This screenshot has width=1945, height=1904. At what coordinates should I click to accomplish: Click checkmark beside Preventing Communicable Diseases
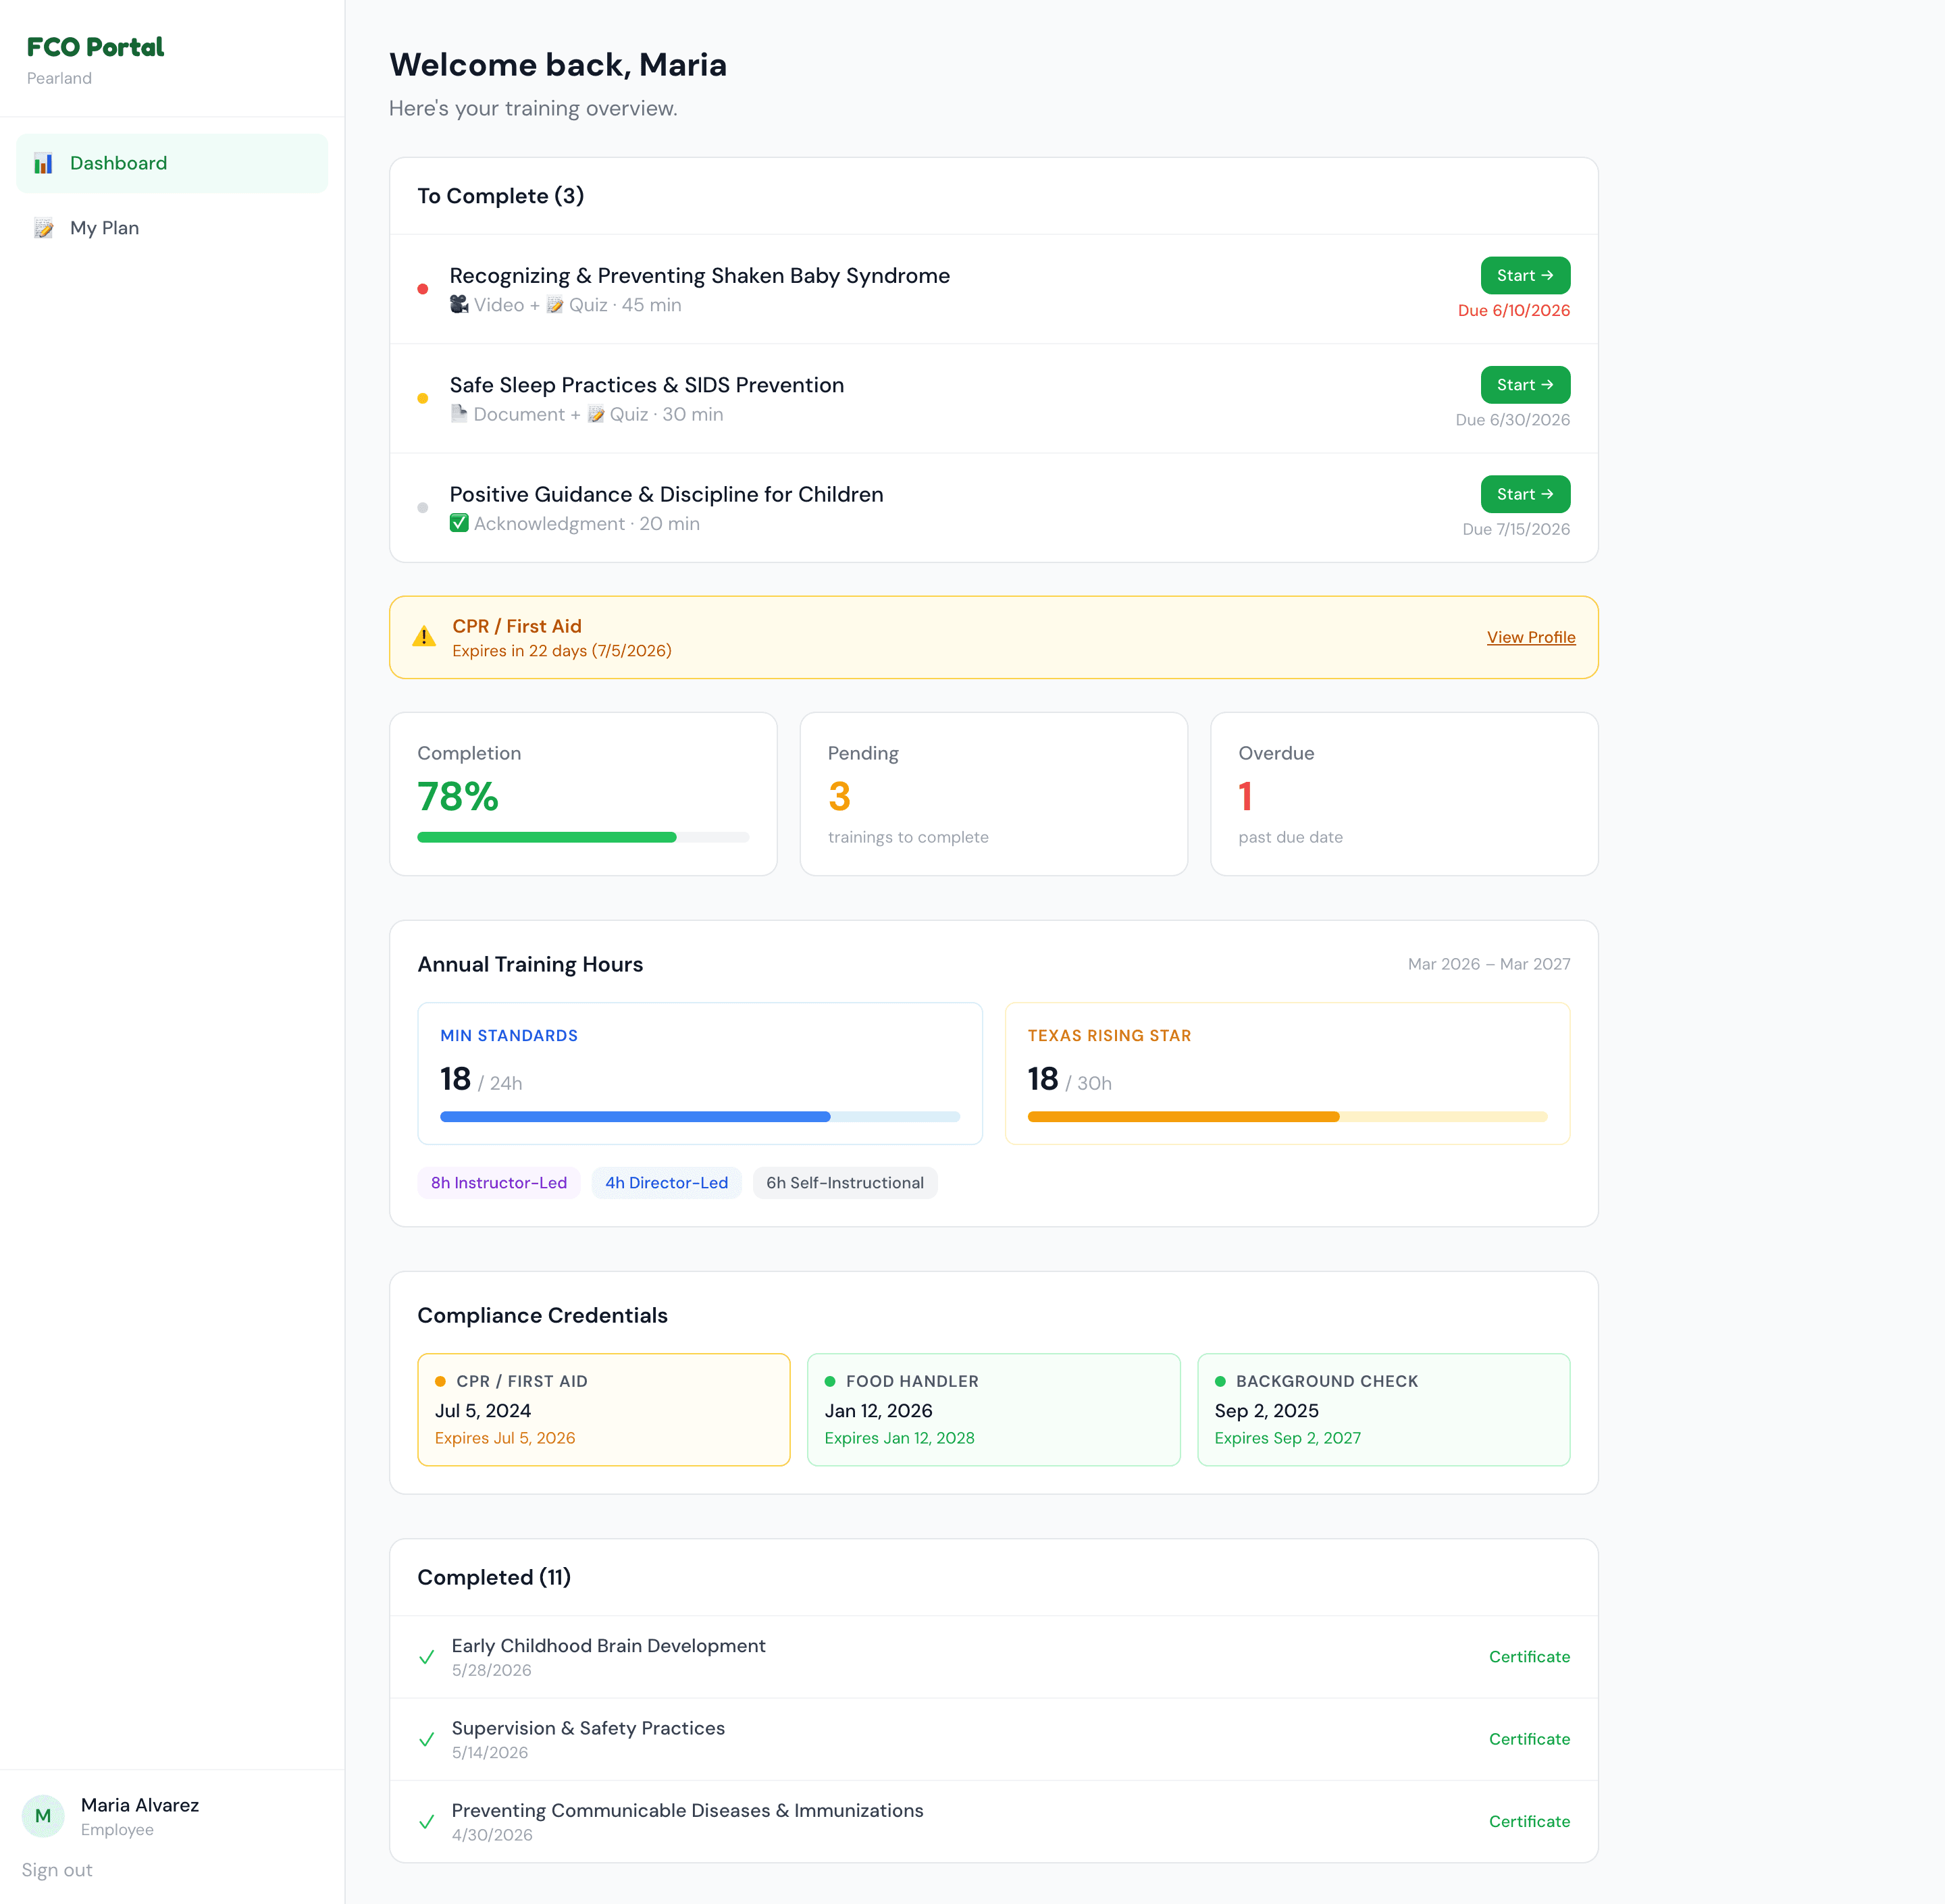(x=427, y=1822)
